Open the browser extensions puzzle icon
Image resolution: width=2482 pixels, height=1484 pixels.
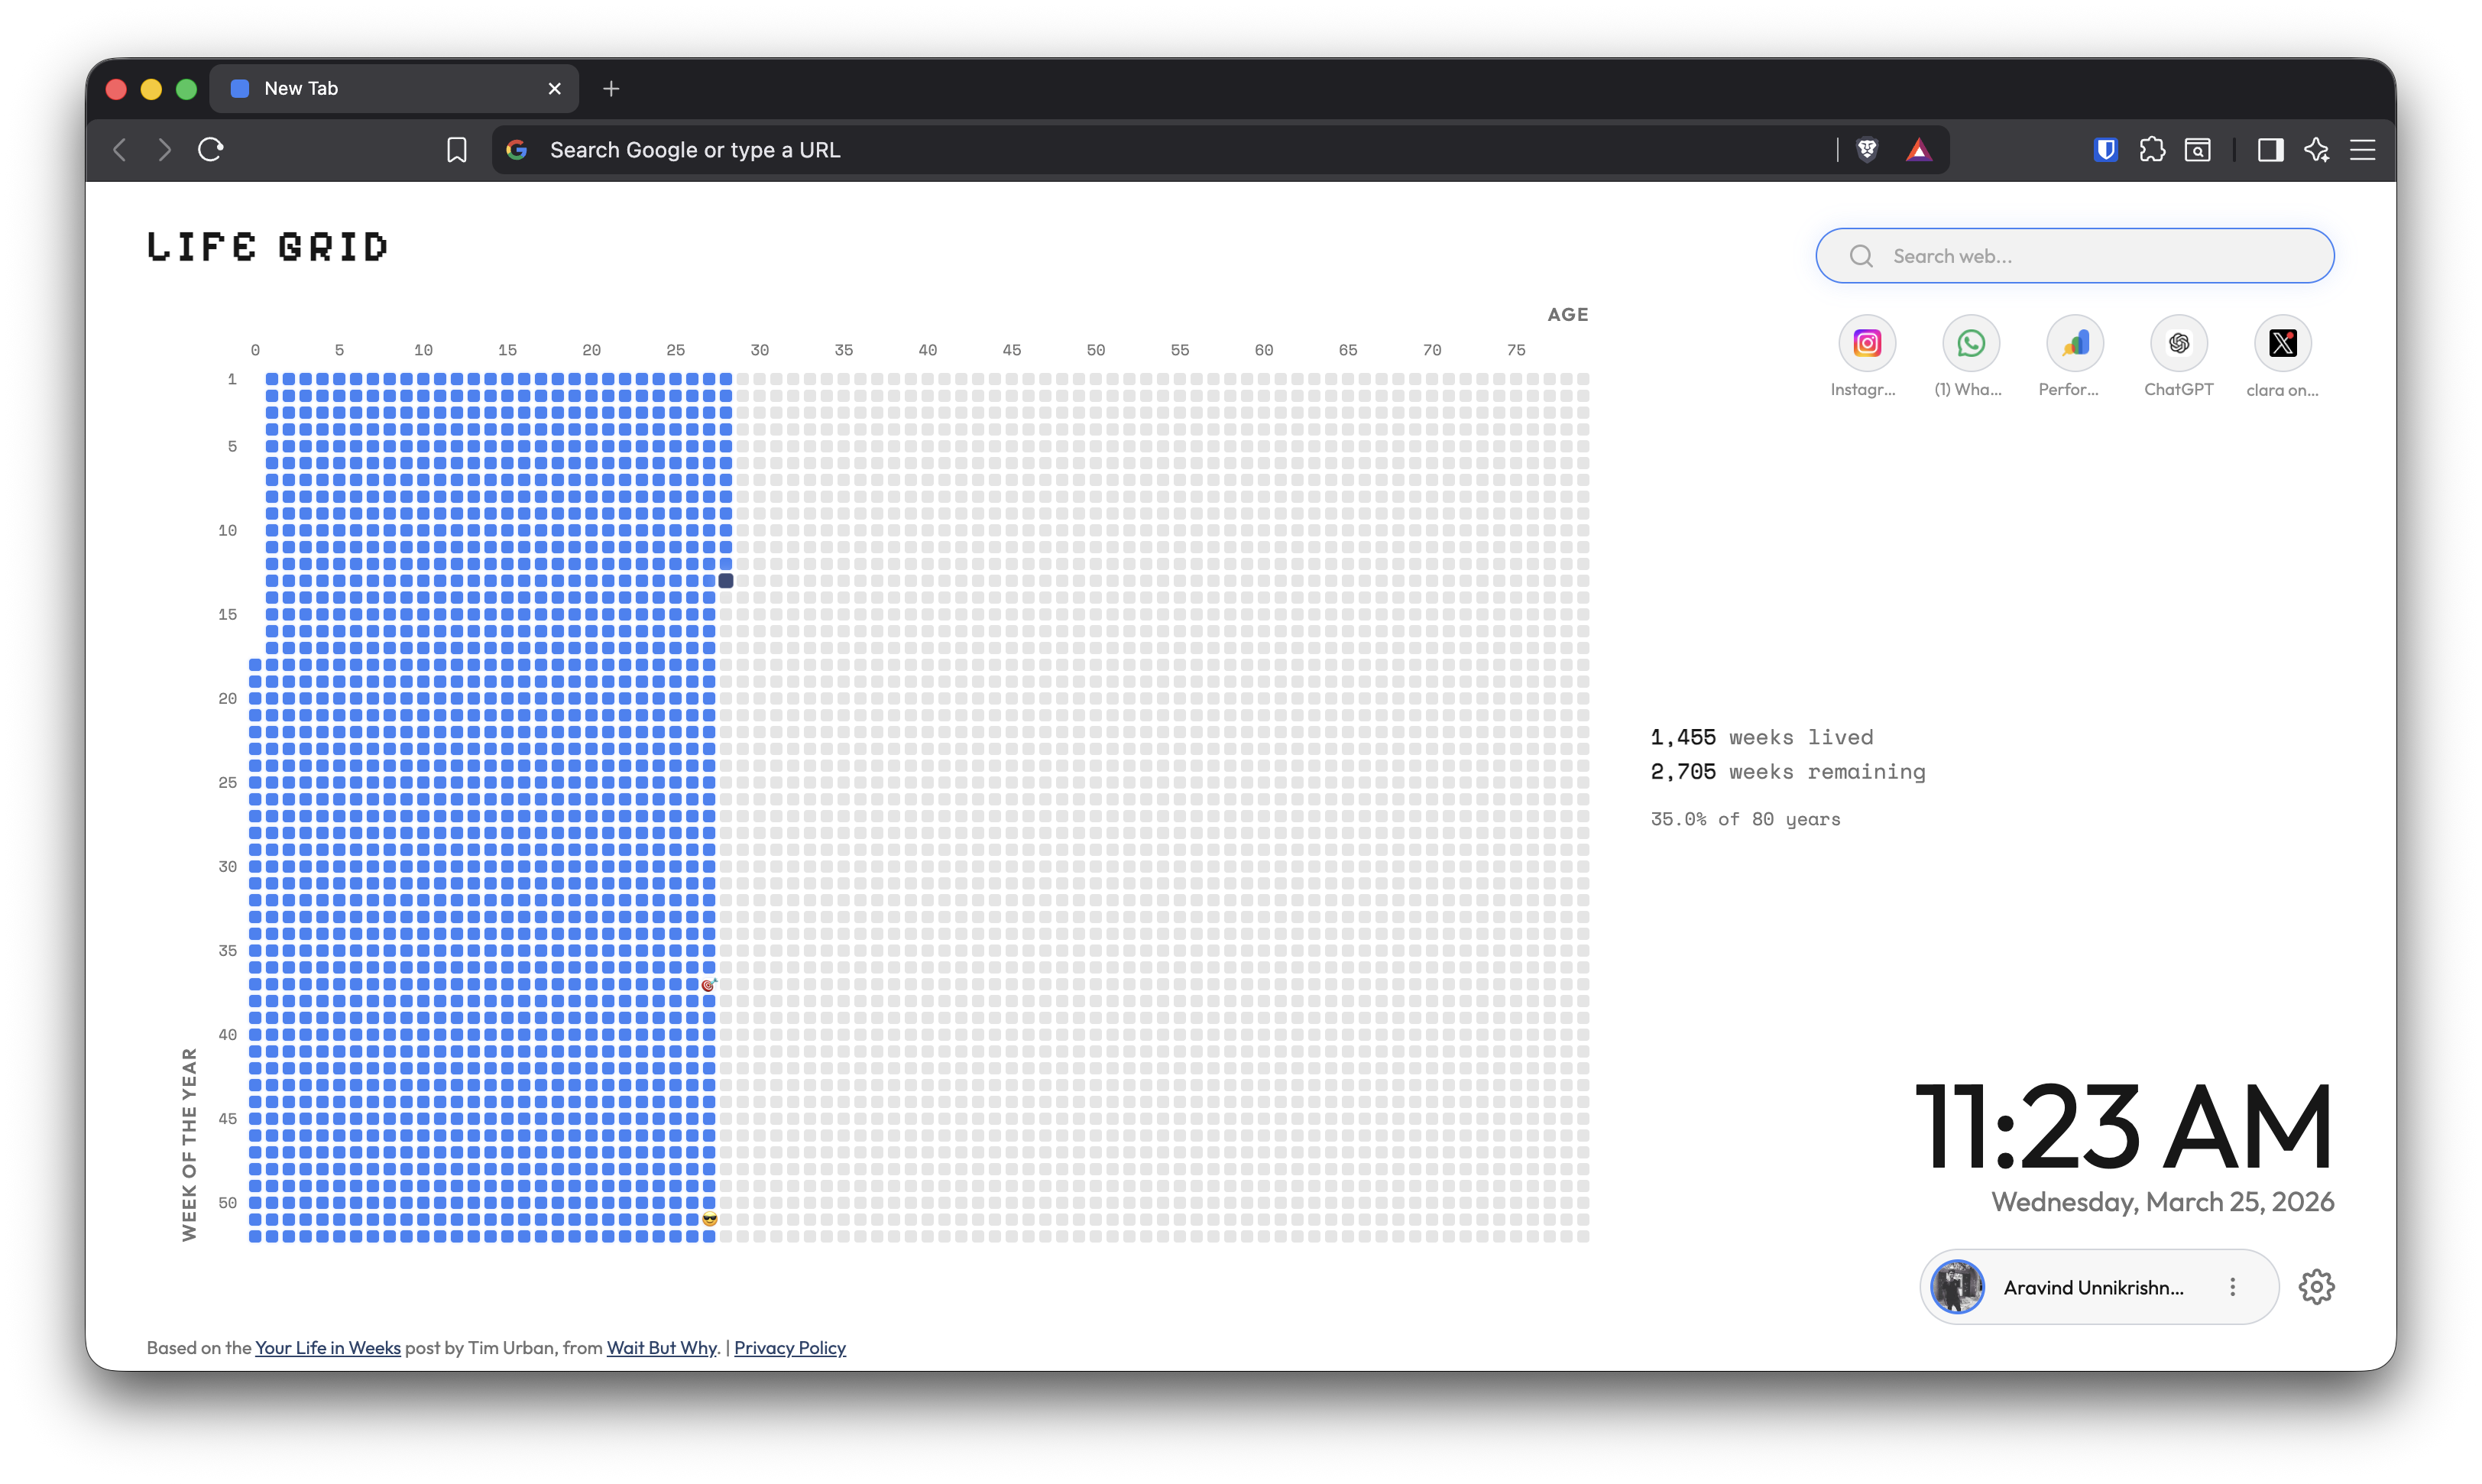pos(2152,149)
